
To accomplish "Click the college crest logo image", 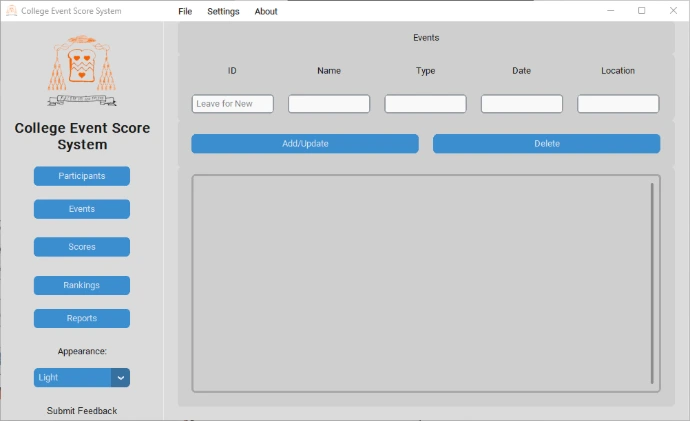I will pyautogui.click(x=82, y=71).
